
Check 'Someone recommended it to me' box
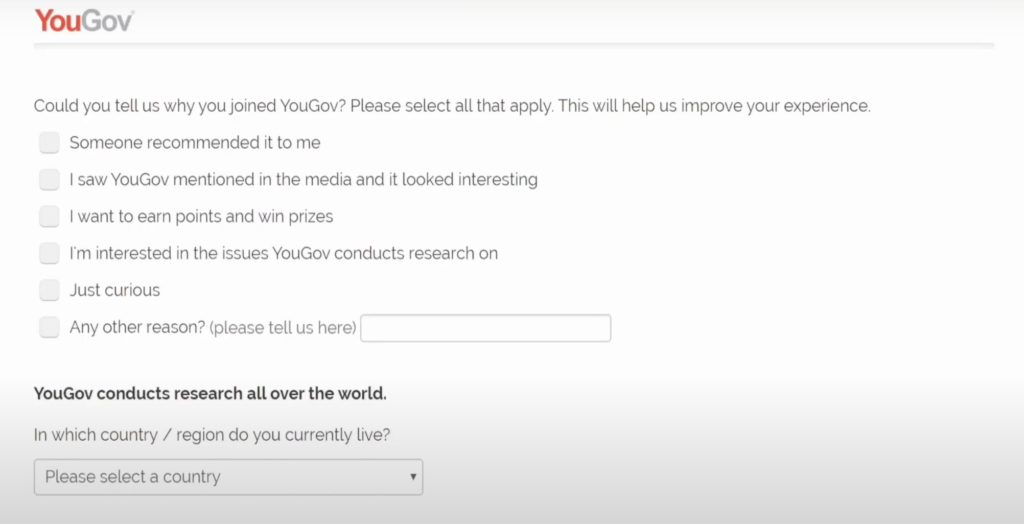click(49, 142)
